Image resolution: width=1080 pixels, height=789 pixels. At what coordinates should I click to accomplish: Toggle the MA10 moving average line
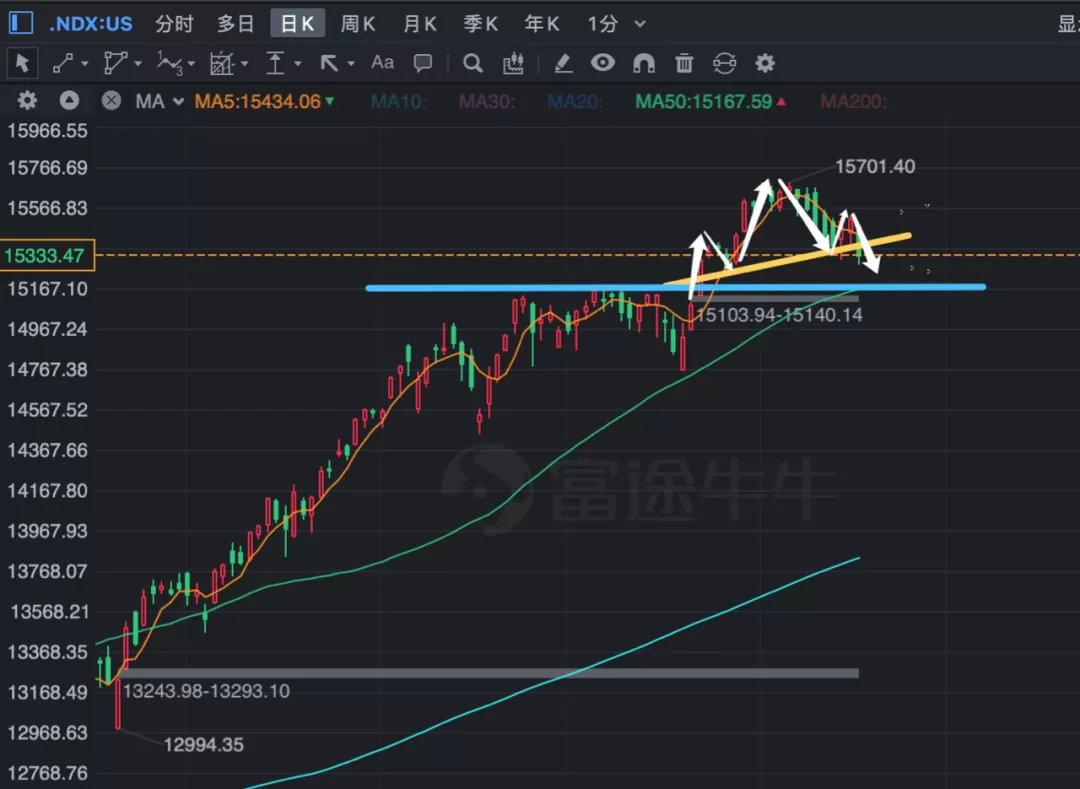[x=398, y=102]
